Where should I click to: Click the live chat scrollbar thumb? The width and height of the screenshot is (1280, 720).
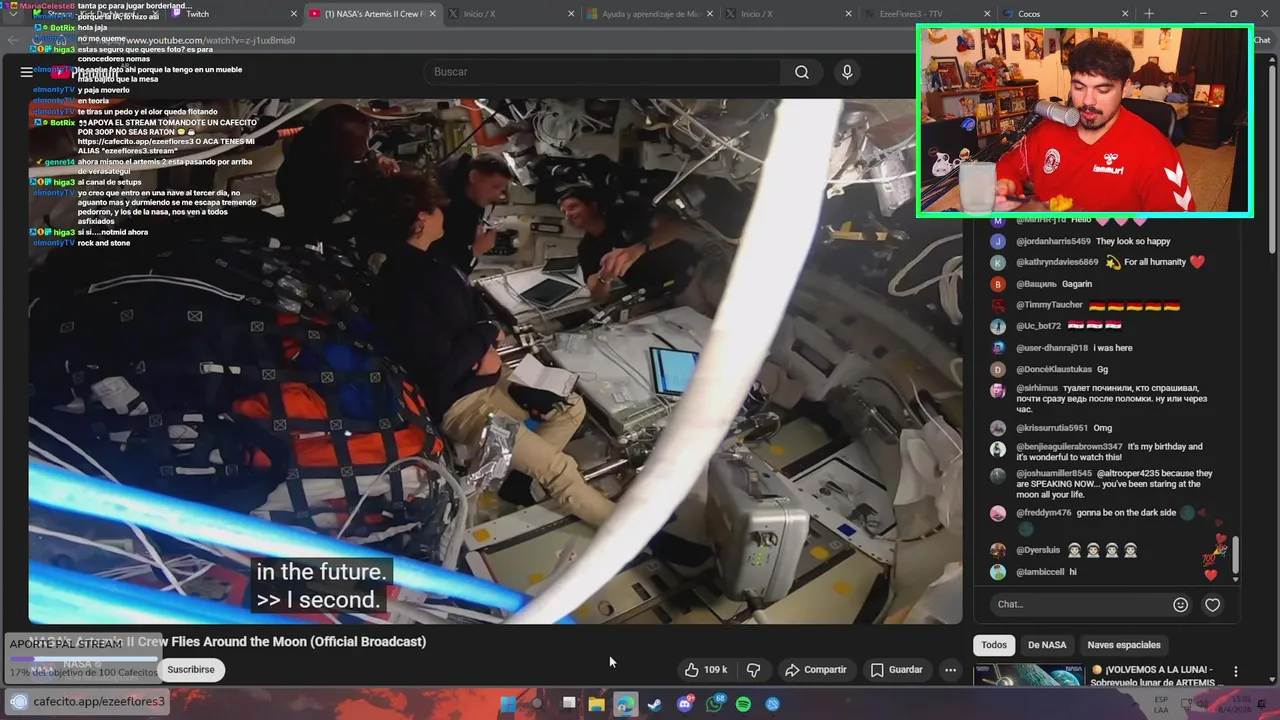(x=1235, y=554)
